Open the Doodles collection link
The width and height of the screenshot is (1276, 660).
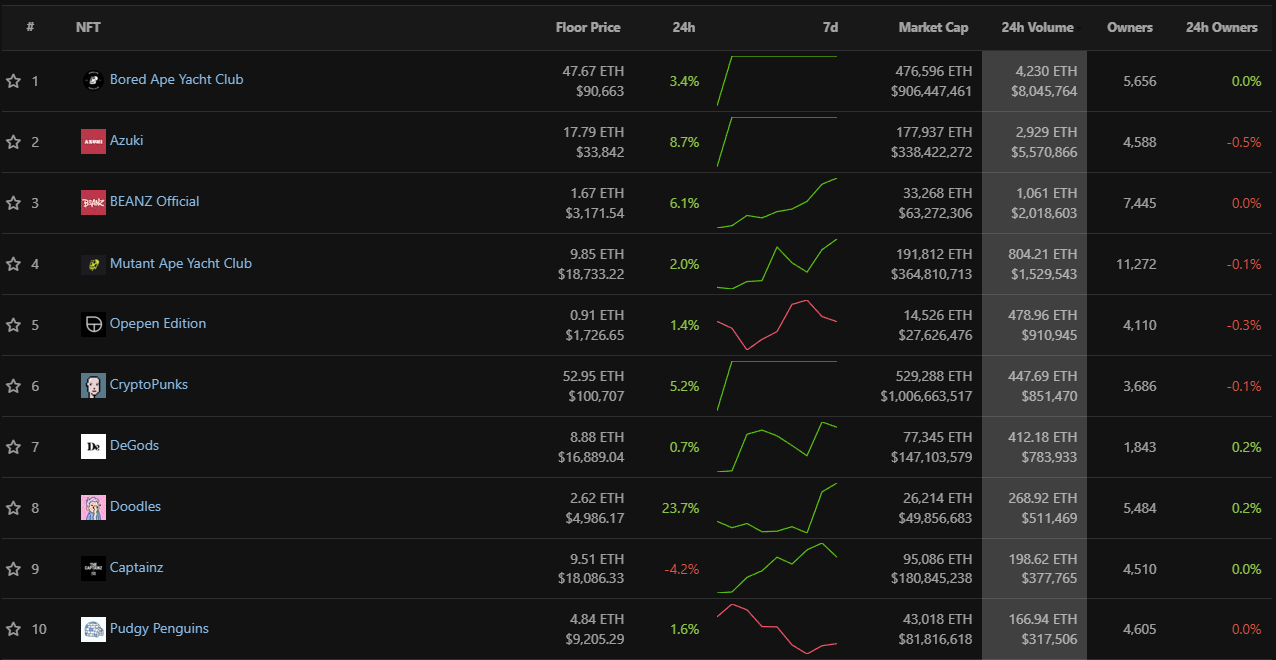point(135,506)
